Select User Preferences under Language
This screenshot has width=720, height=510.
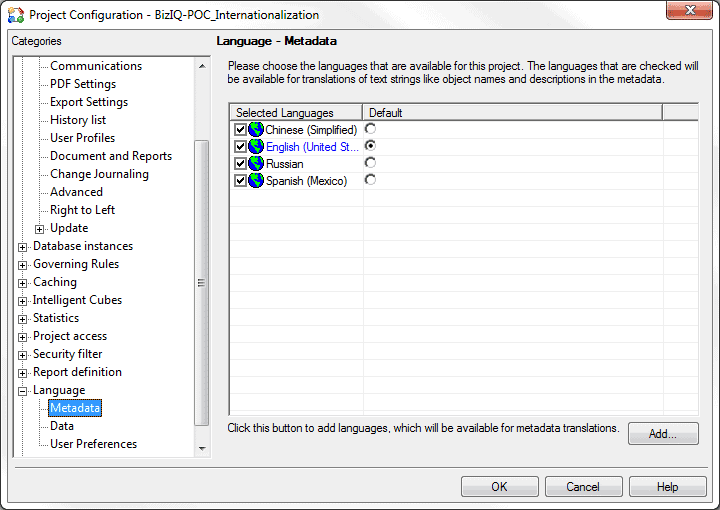click(93, 444)
